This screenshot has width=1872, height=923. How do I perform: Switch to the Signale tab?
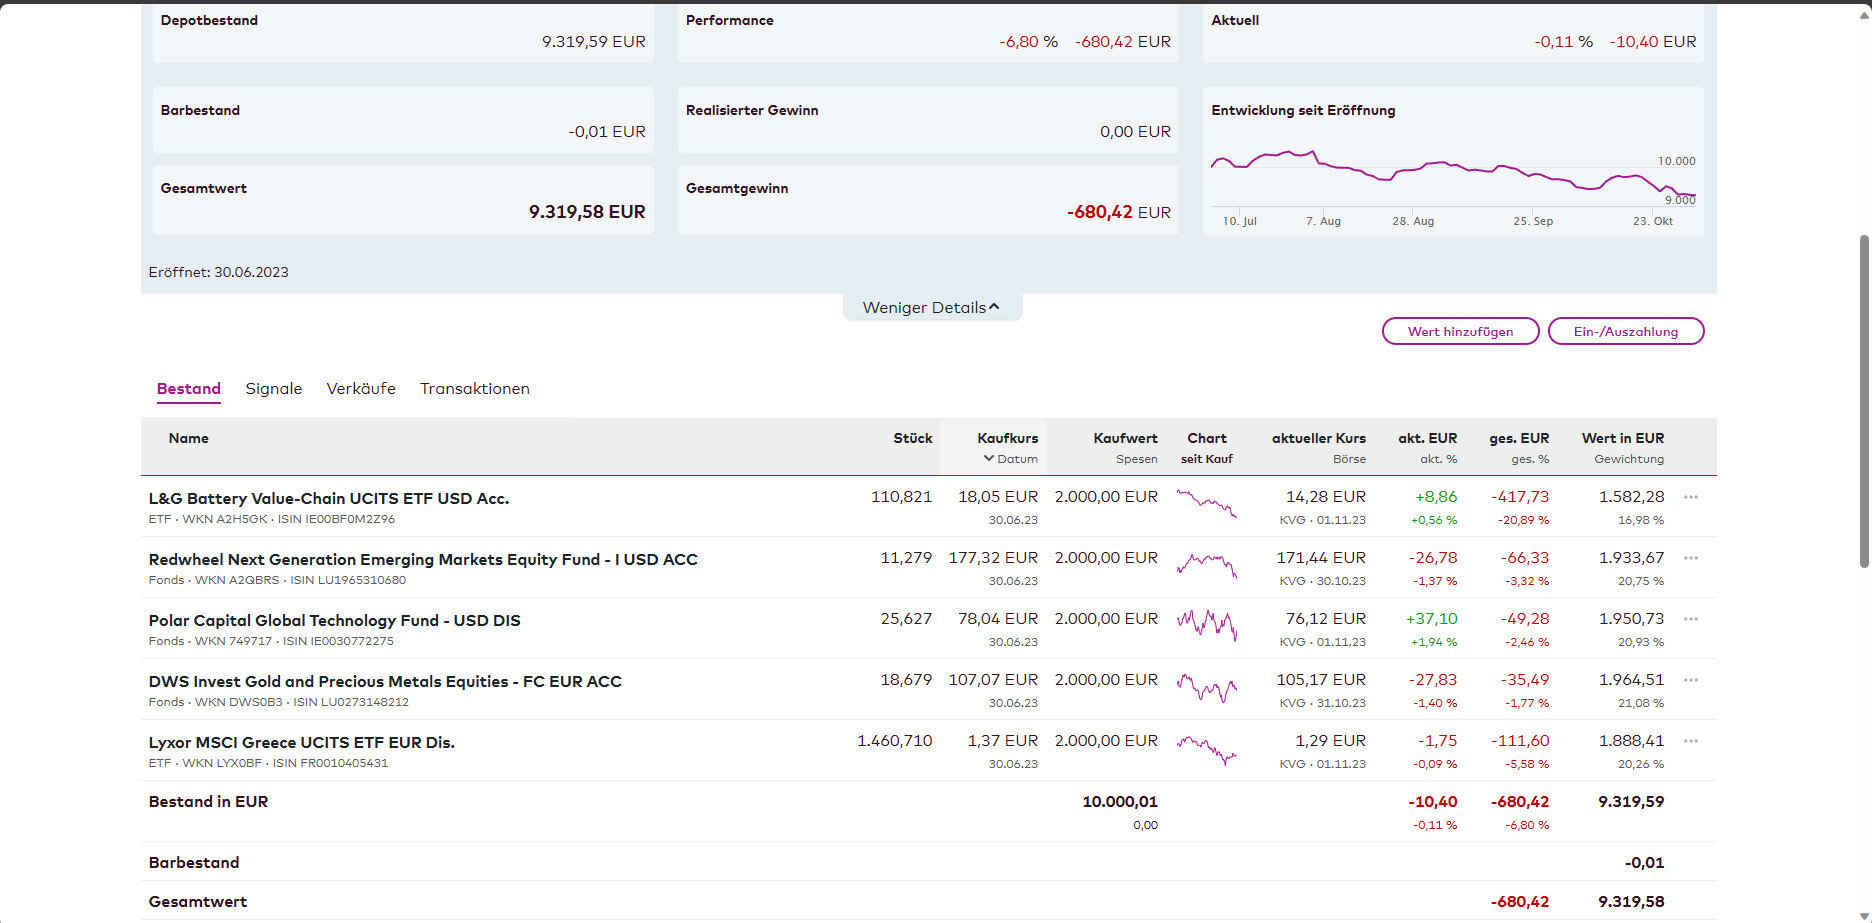click(x=273, y=389)
